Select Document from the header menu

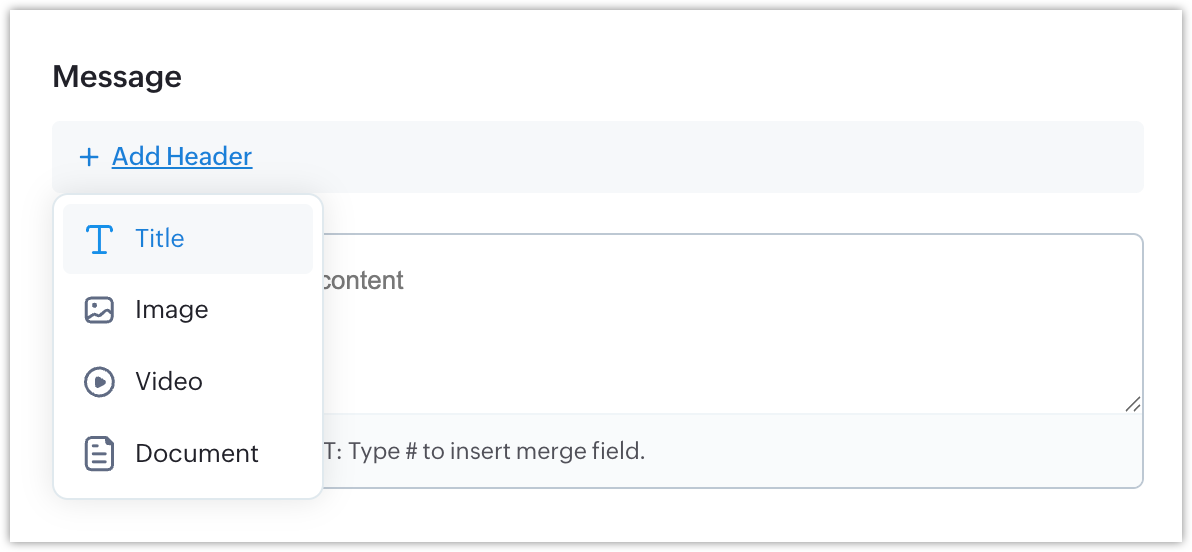pyautogui.click(x=197, y=454)
